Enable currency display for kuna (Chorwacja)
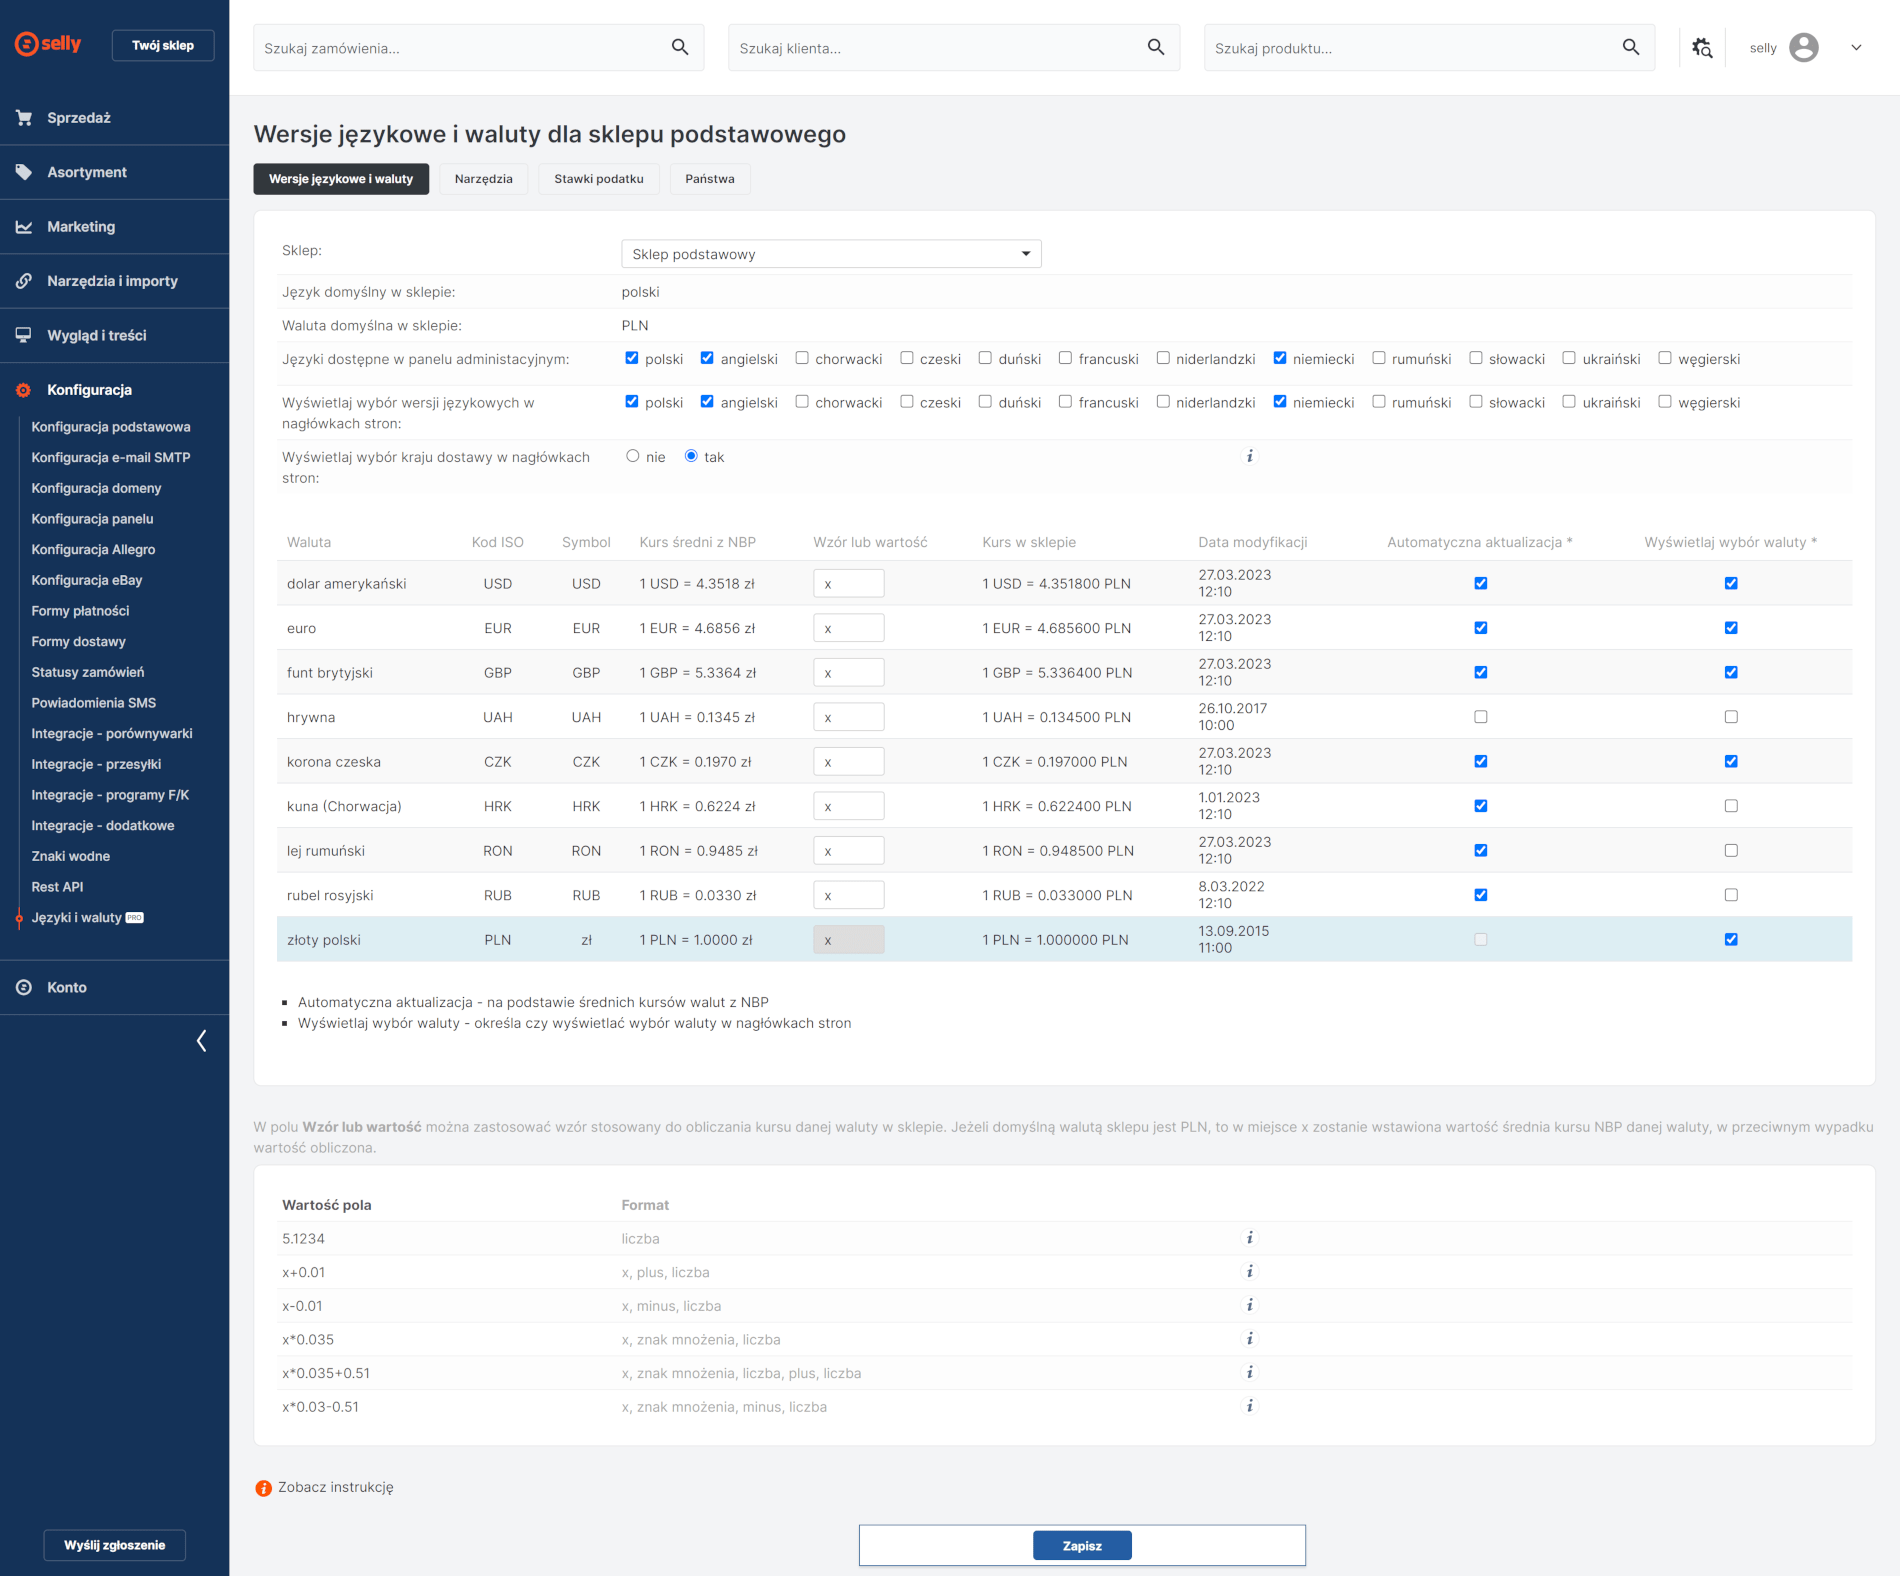Screen dimensions: 1900x1576 pyautogui.click(x=1731, y=806)
